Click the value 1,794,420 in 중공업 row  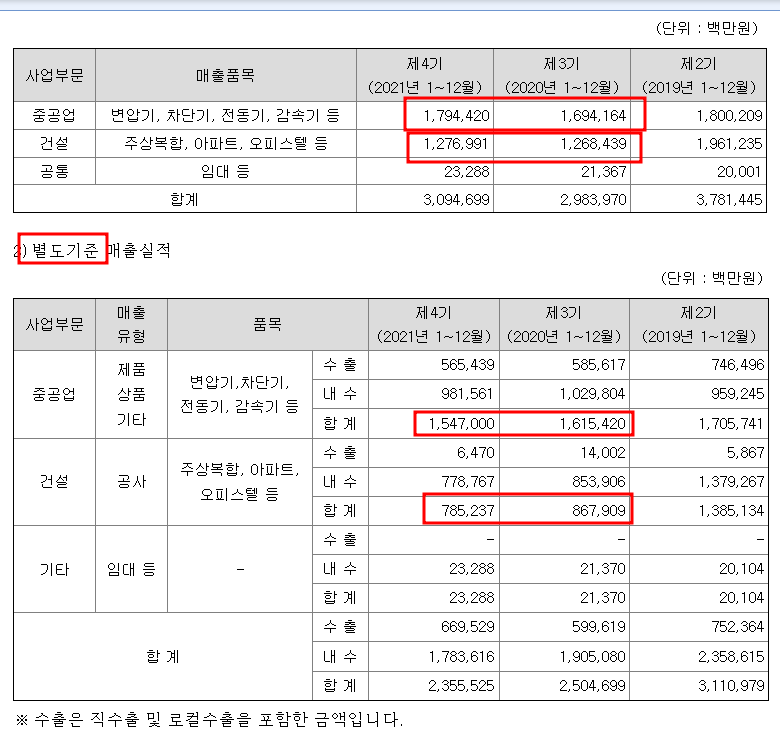pos(456,116)
